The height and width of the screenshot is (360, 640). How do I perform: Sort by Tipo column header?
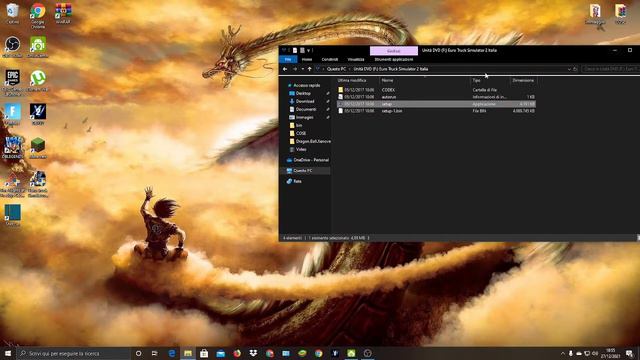coord(490,80)
